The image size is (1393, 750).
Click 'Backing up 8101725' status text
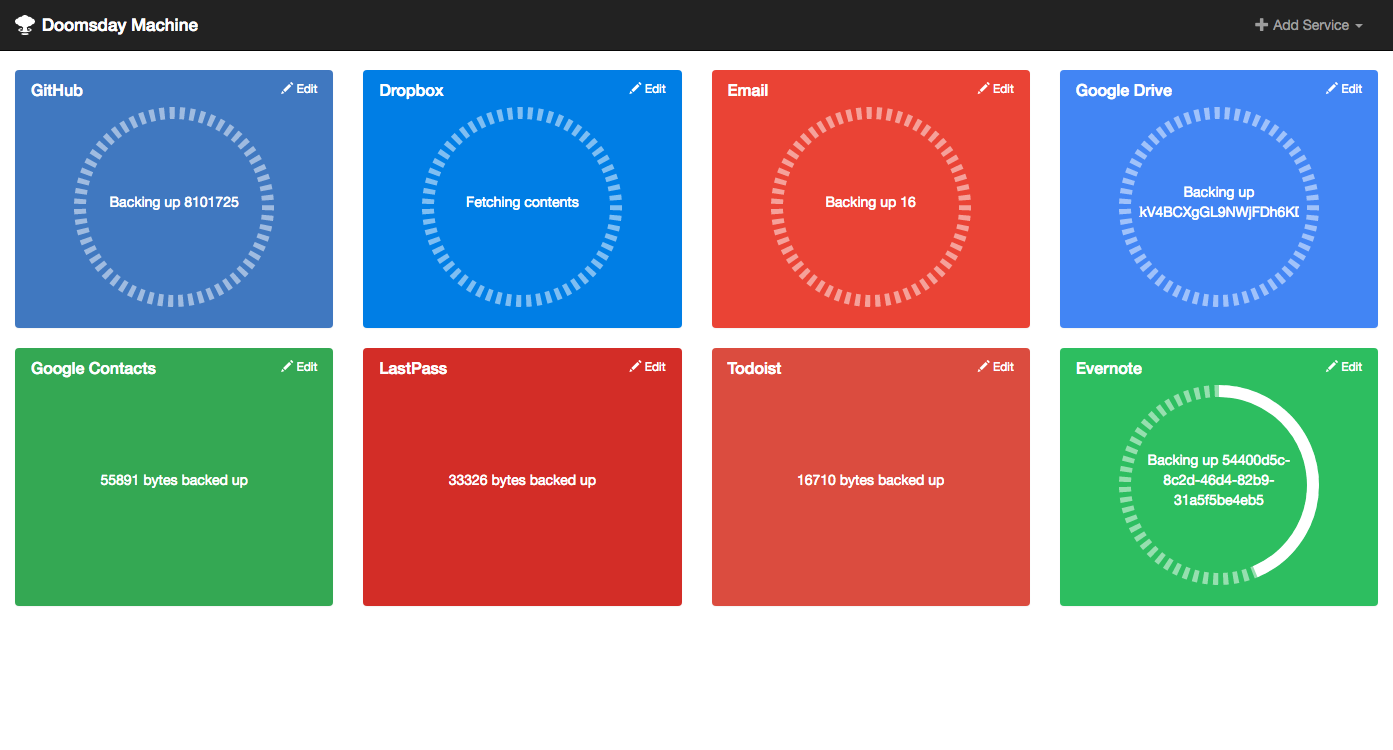(174, 202)
